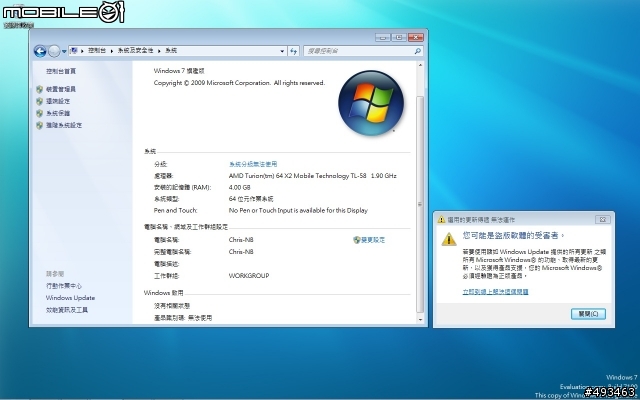This screenshot has height=400, width=640.
Task: Open Windows Update link in left pane
Action: (70, 298)
